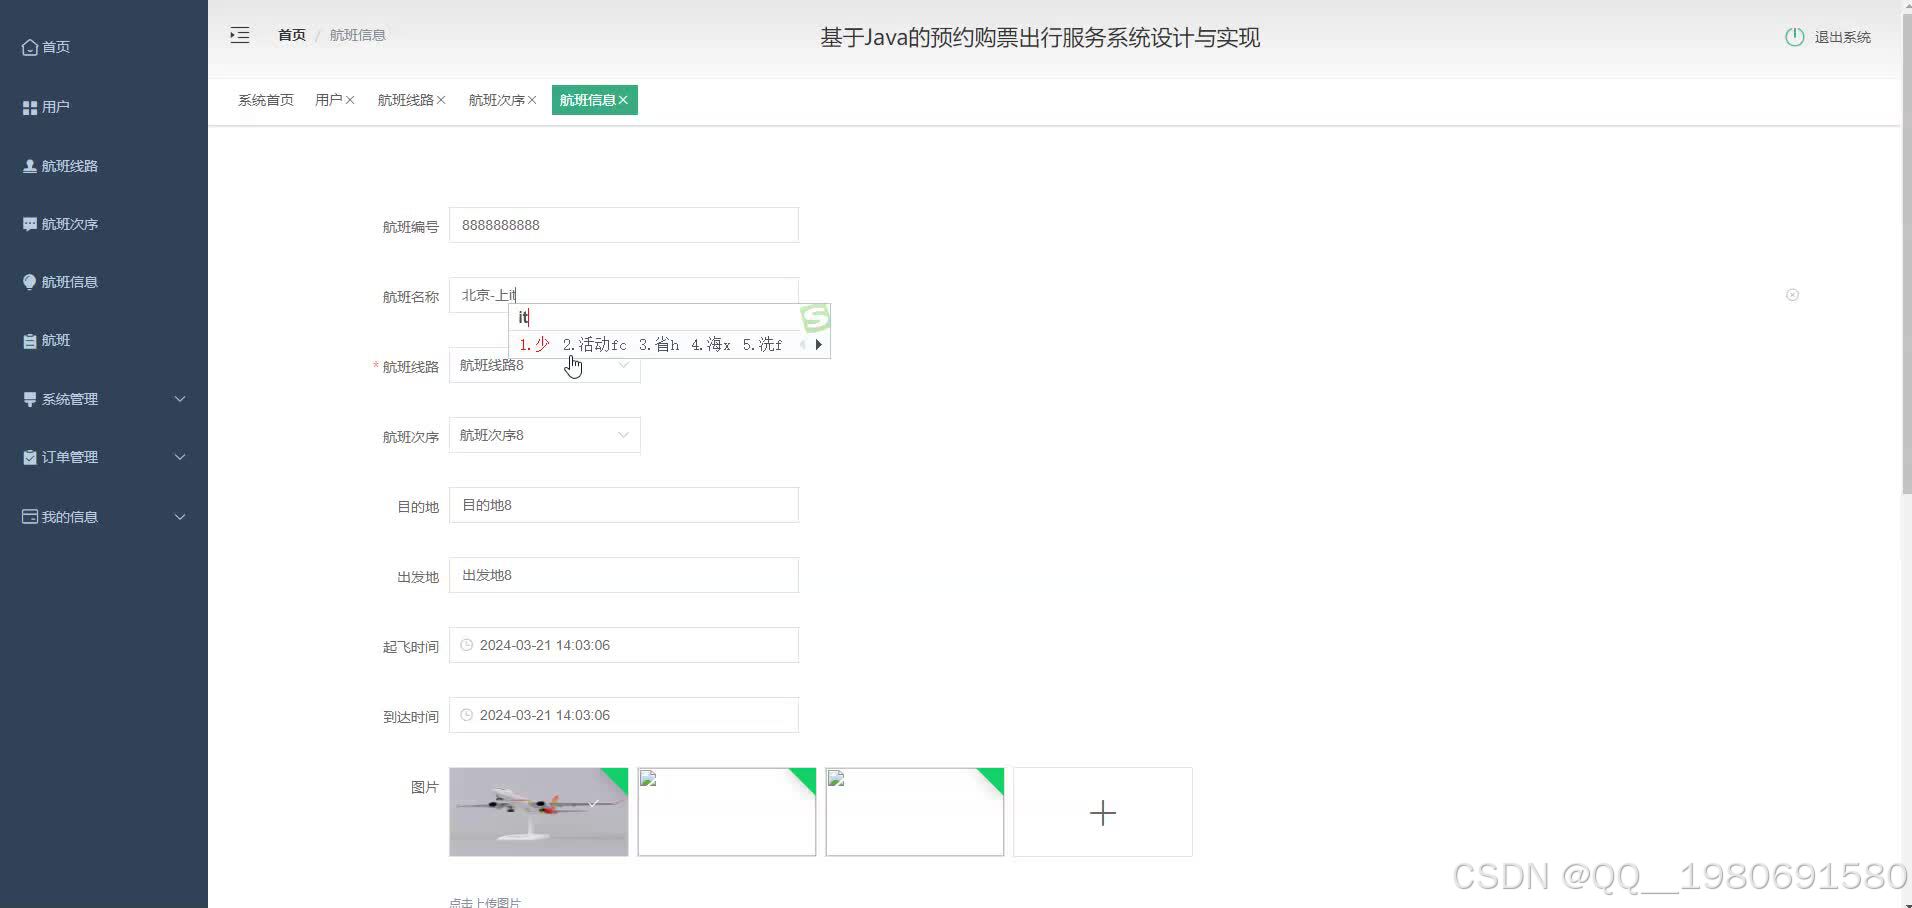This screenshot has height=908, width=1912.
Task: Switch to the 系统首页 tab
Action: 265,100
